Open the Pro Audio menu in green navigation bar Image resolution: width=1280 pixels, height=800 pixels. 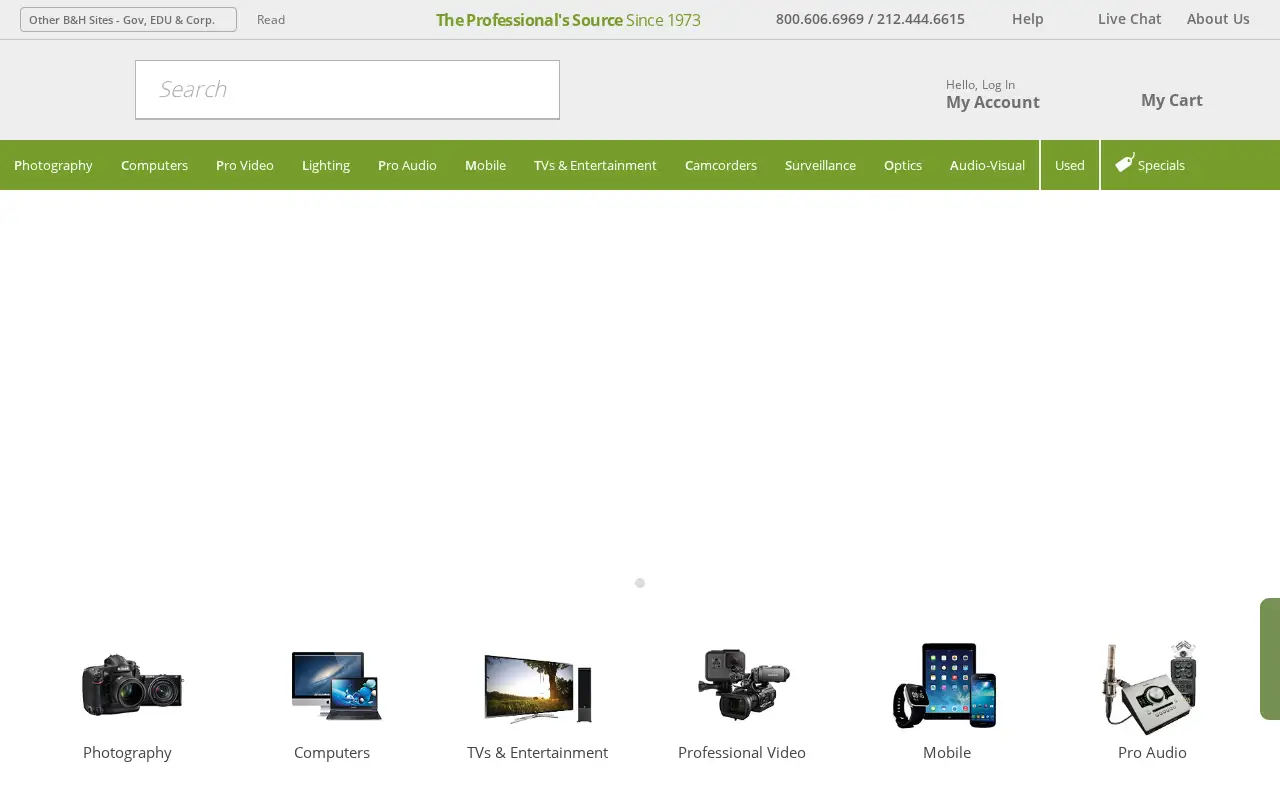[x=407, y=165]
